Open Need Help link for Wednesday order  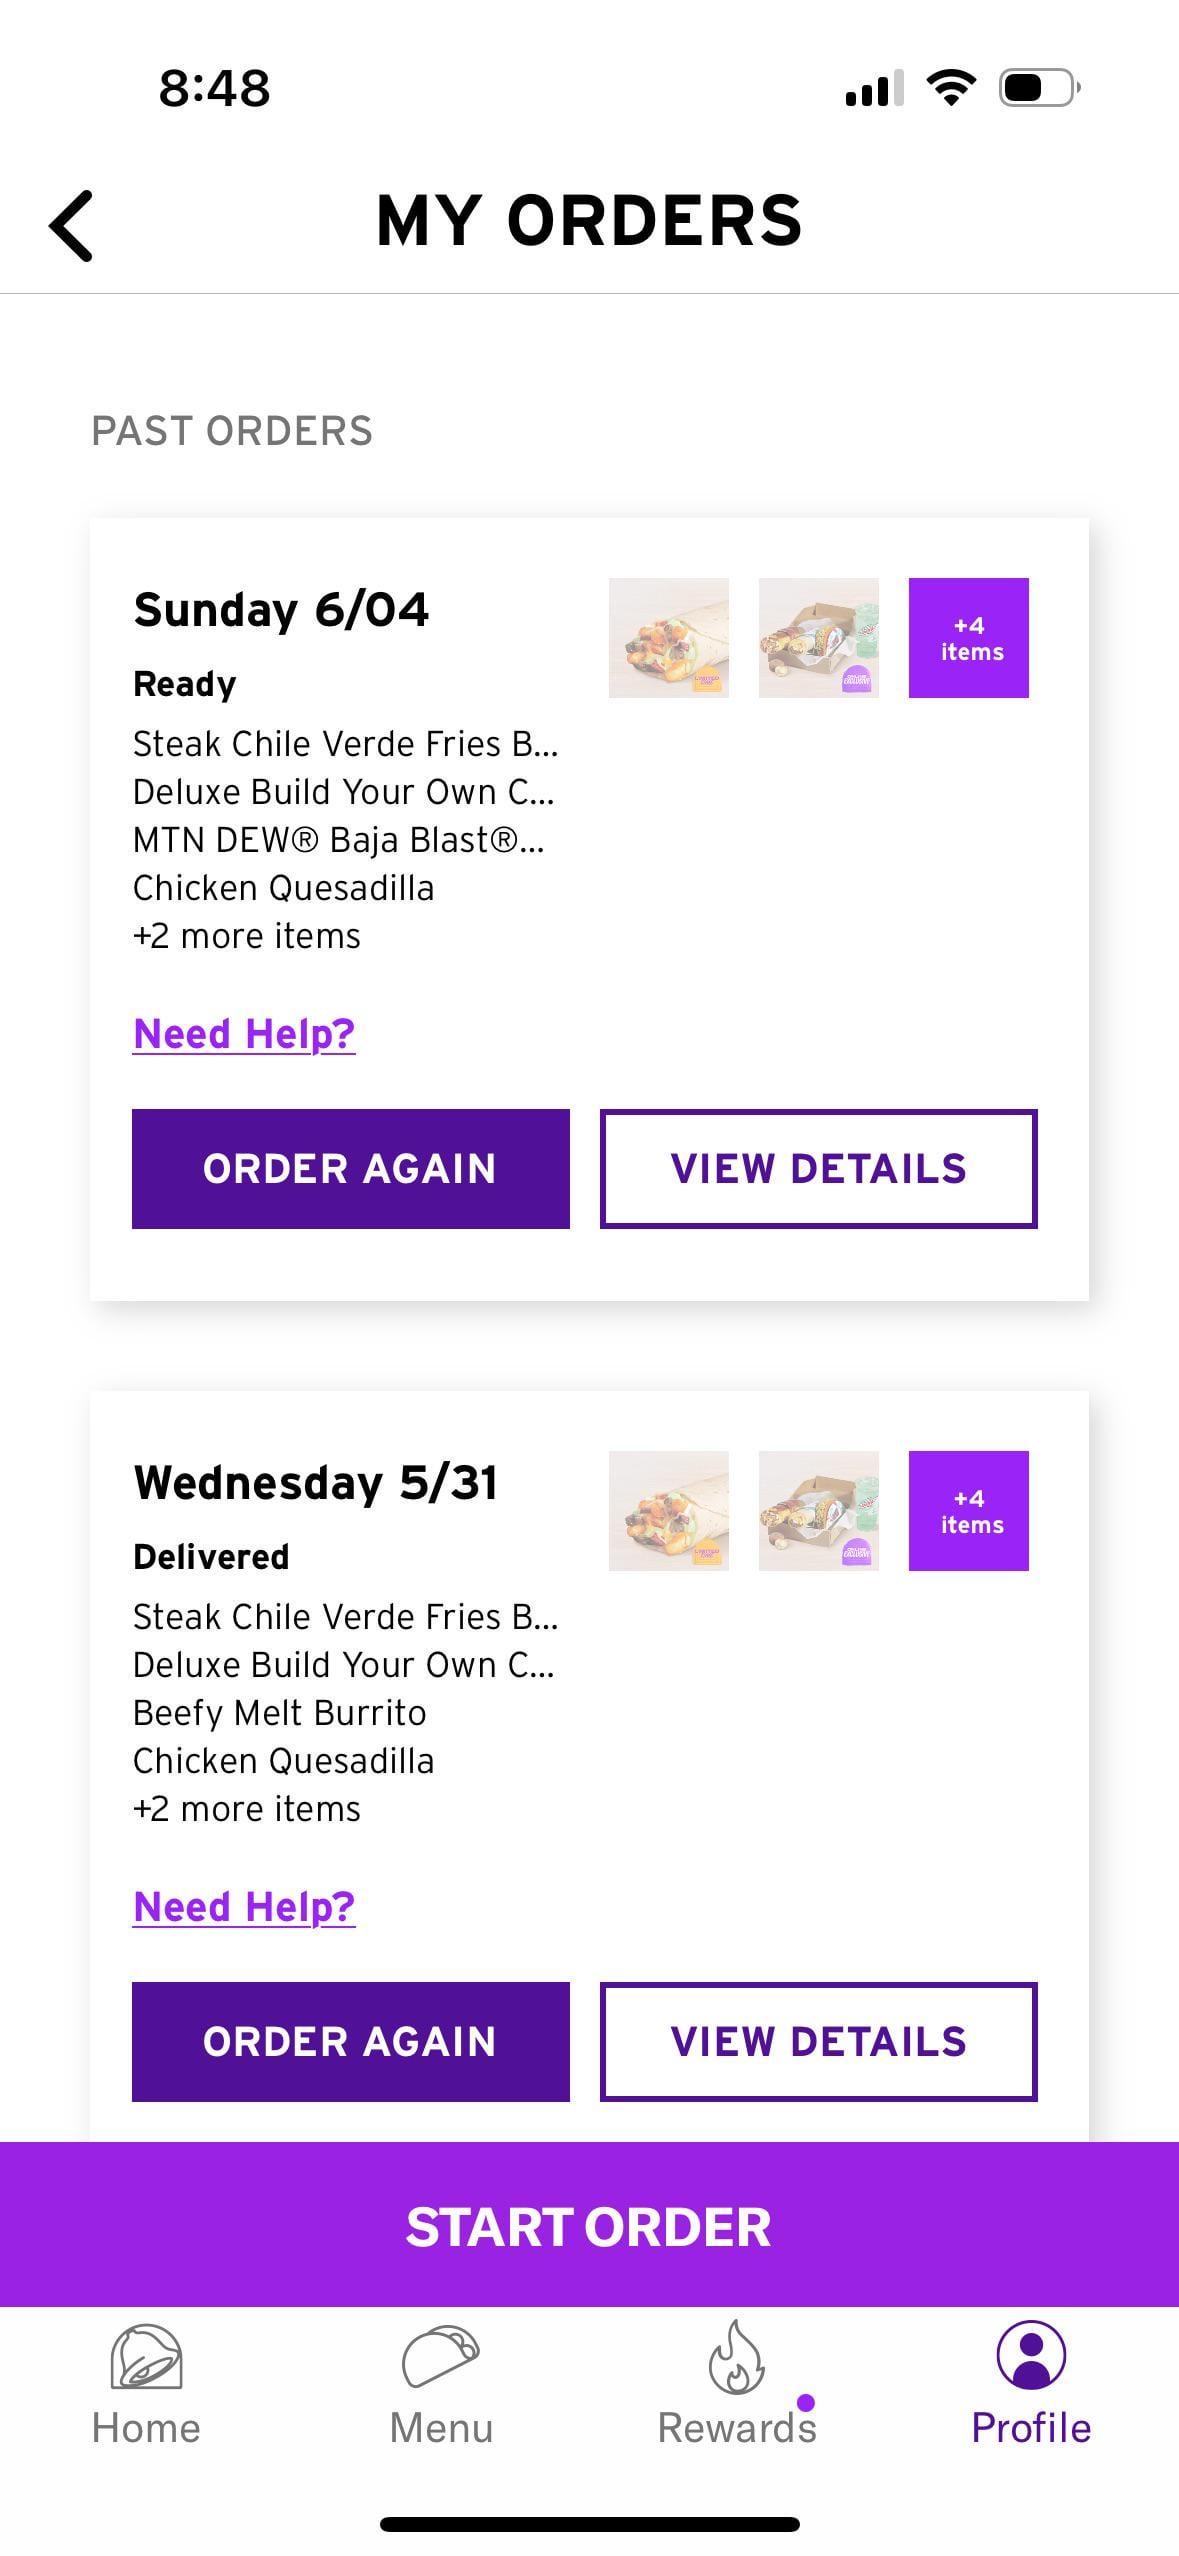(244, 1907)
